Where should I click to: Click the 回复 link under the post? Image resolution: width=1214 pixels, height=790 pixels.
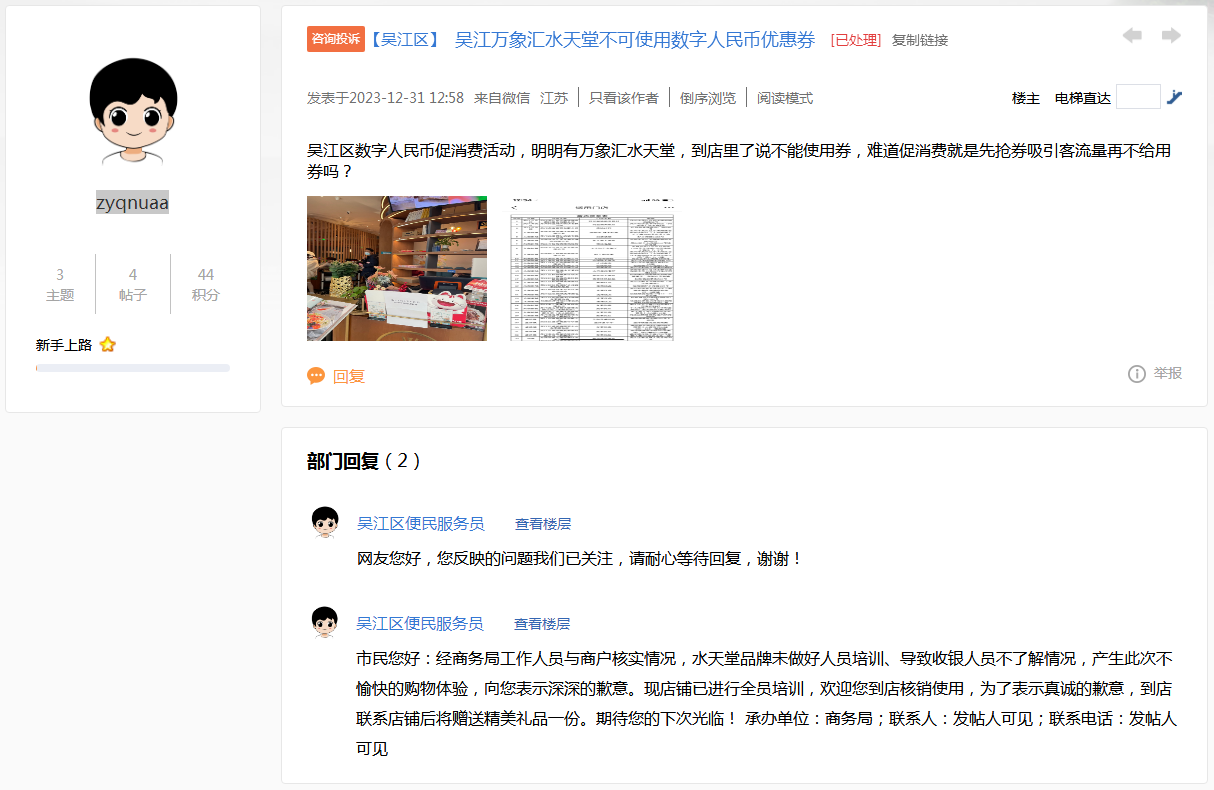349,377
